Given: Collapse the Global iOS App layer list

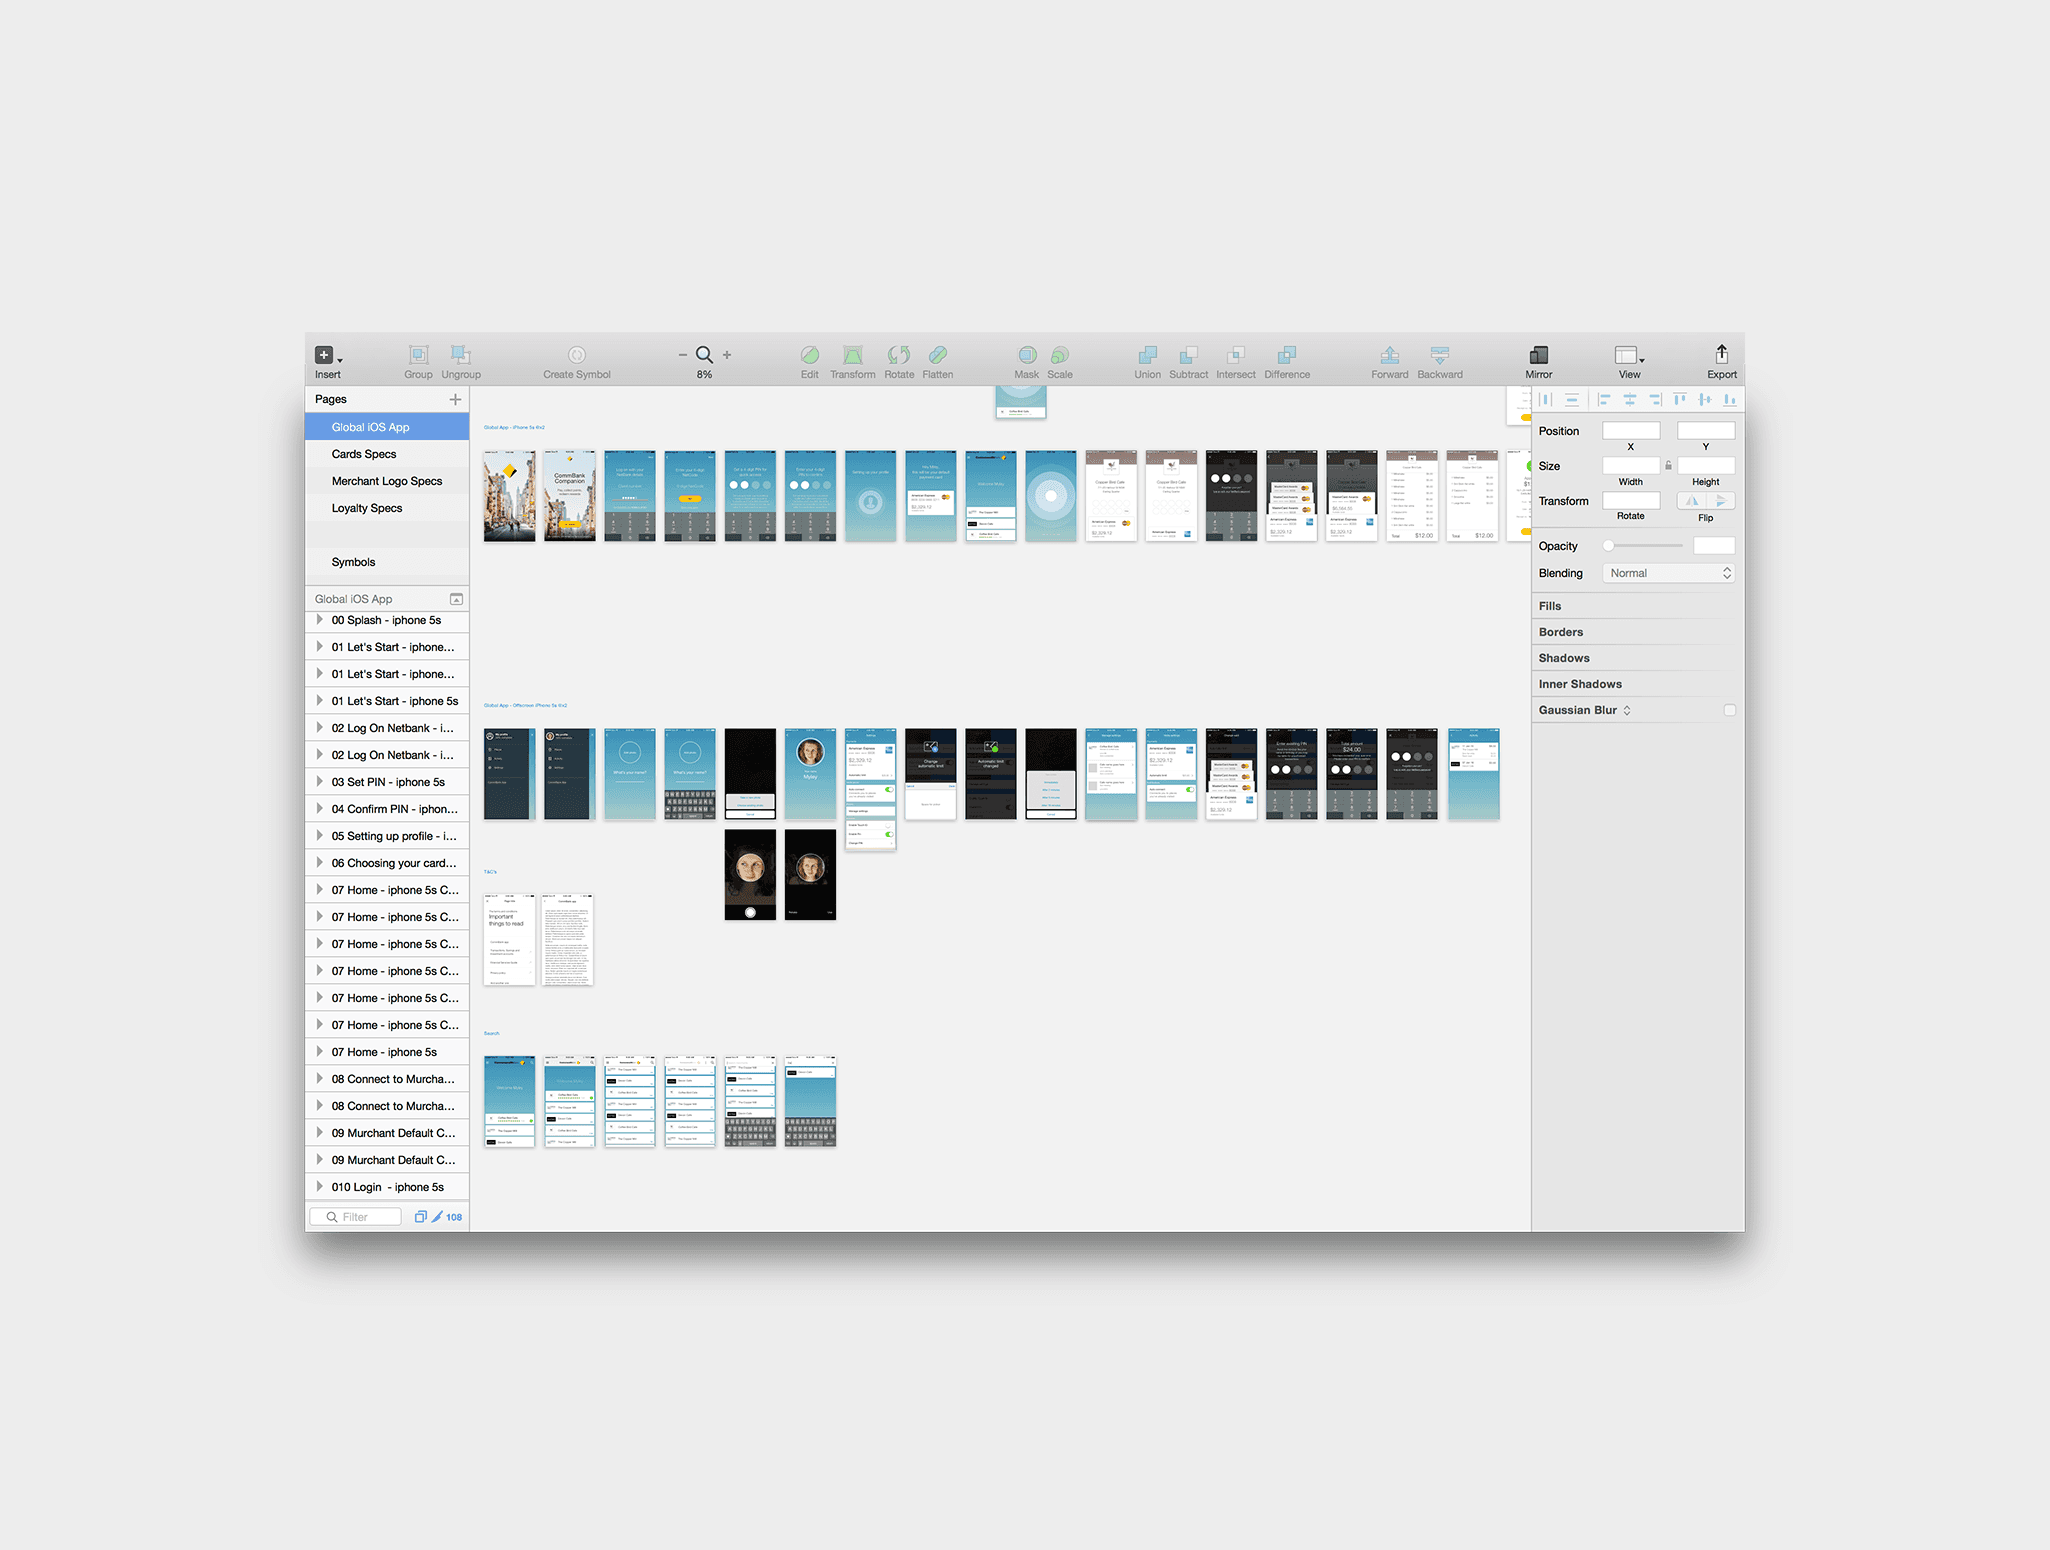Looking at the screenshot, I should point(456,599).
